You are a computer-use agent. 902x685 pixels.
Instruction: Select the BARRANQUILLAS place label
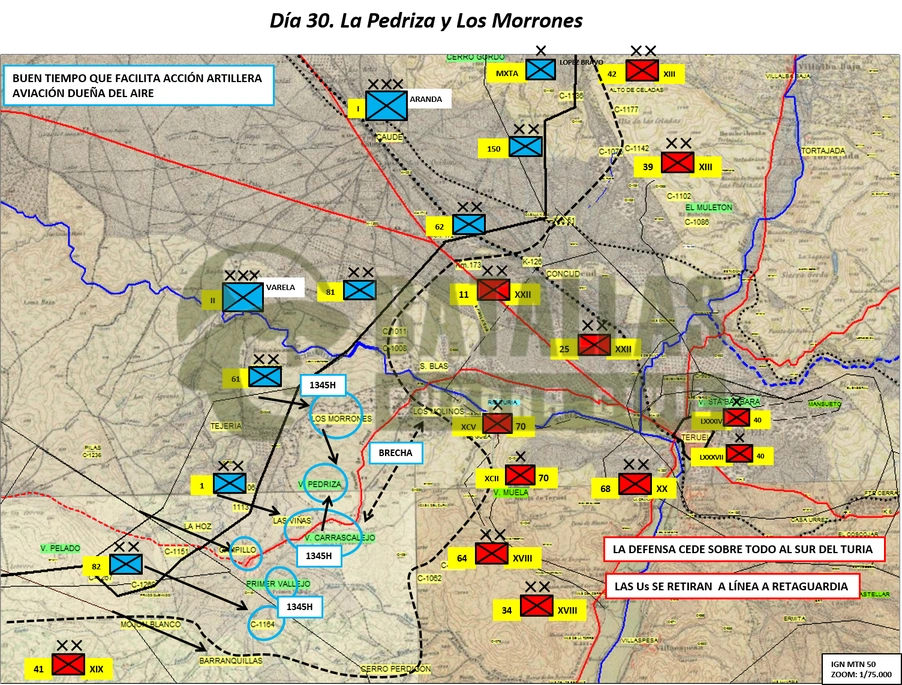point(231,661)
